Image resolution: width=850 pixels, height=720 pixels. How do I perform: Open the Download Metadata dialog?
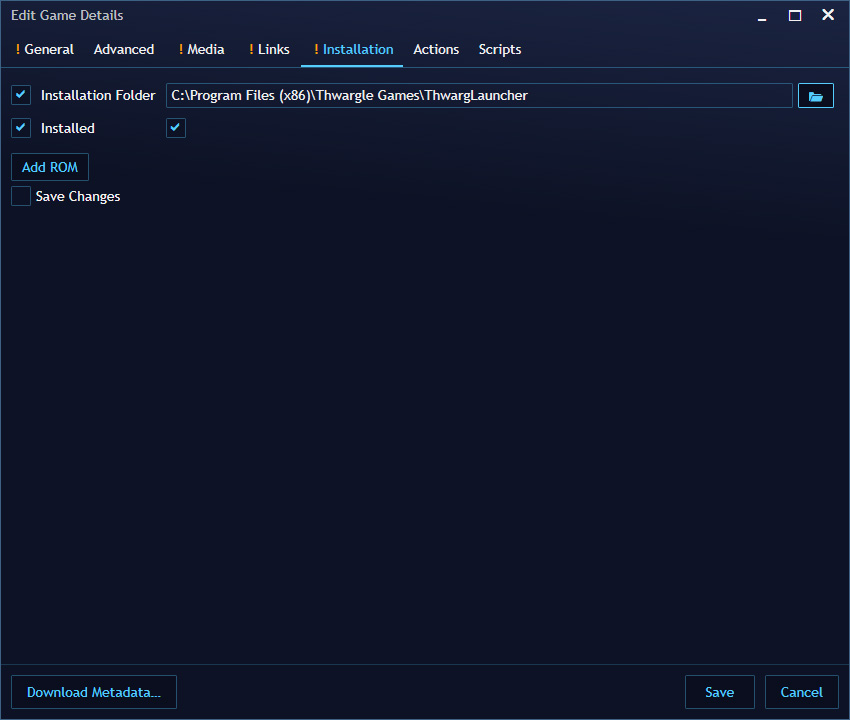tap(93, 691)
